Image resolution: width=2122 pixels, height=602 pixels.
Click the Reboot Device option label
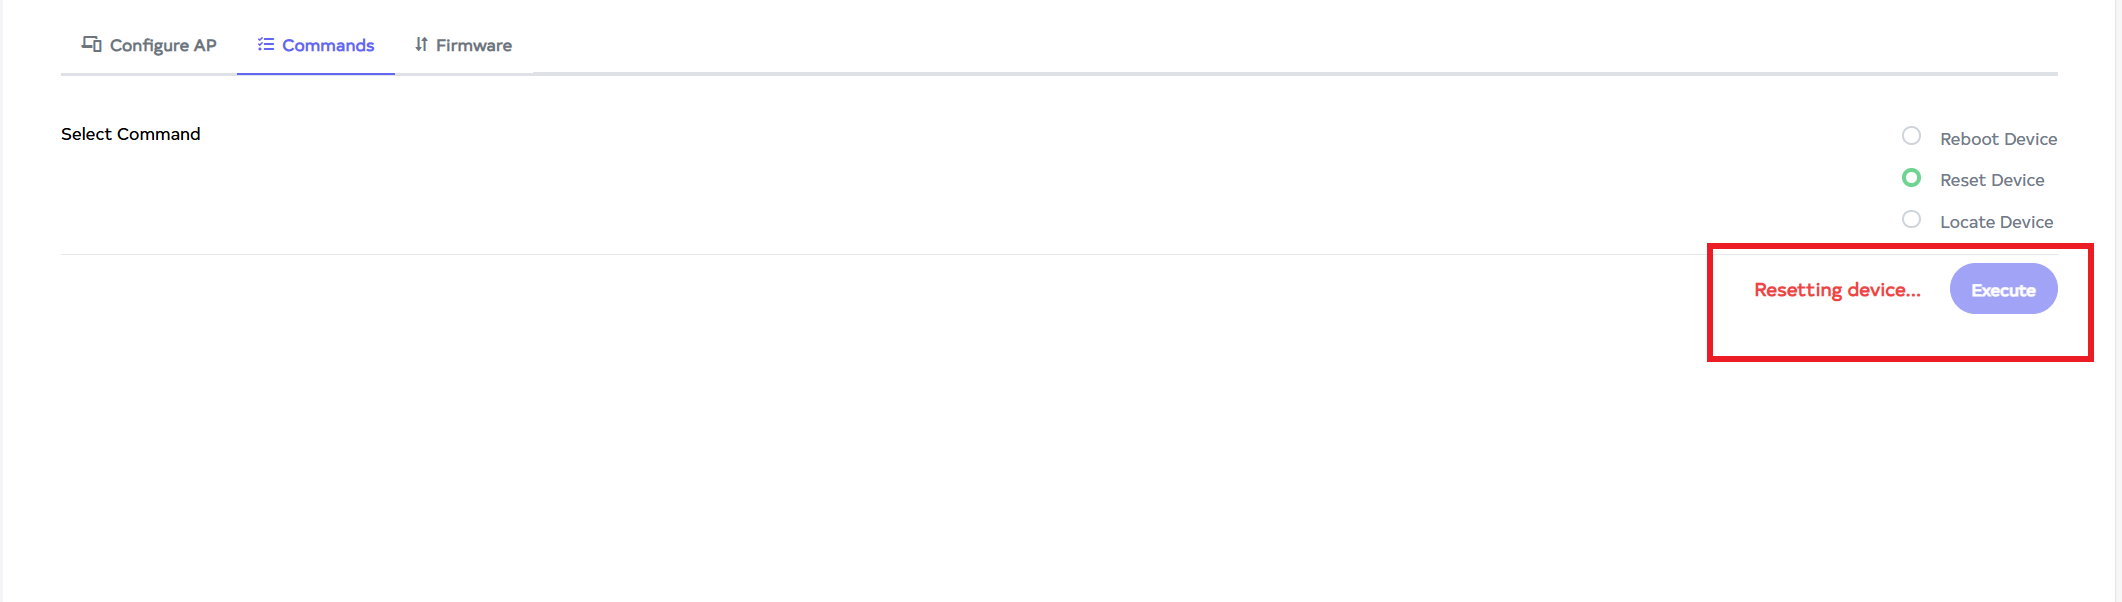point(1998,139)
